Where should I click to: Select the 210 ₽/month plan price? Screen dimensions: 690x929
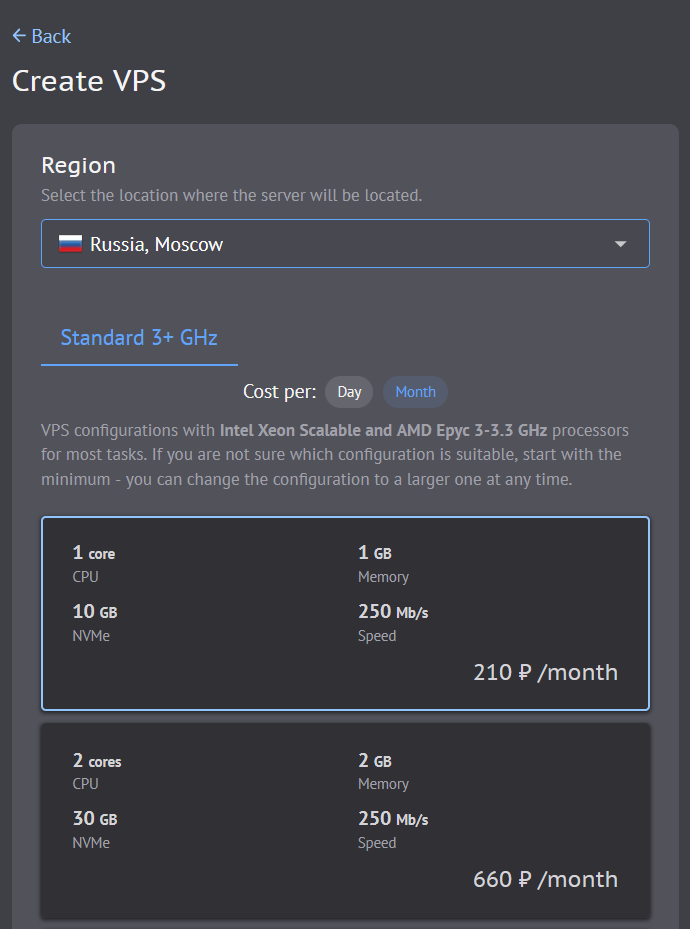(x=545, y=672)
